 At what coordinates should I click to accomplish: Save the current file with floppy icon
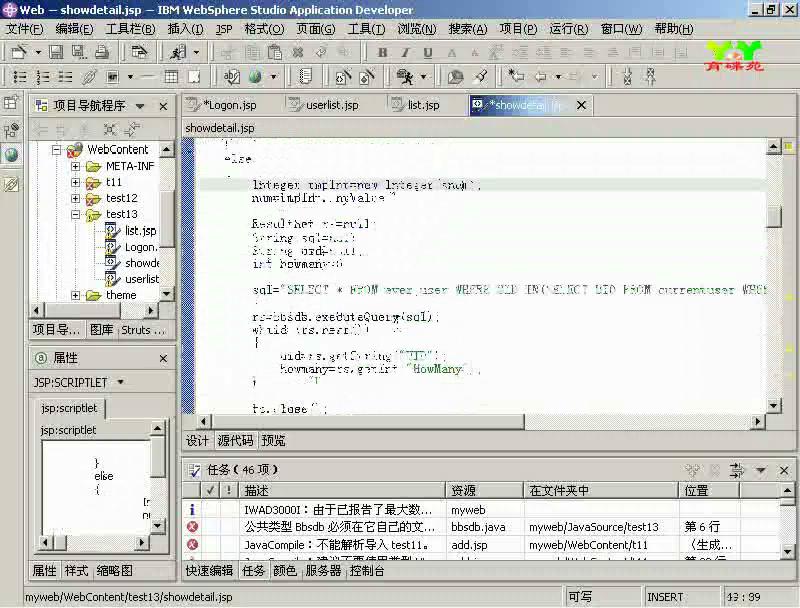pos(56,52)
